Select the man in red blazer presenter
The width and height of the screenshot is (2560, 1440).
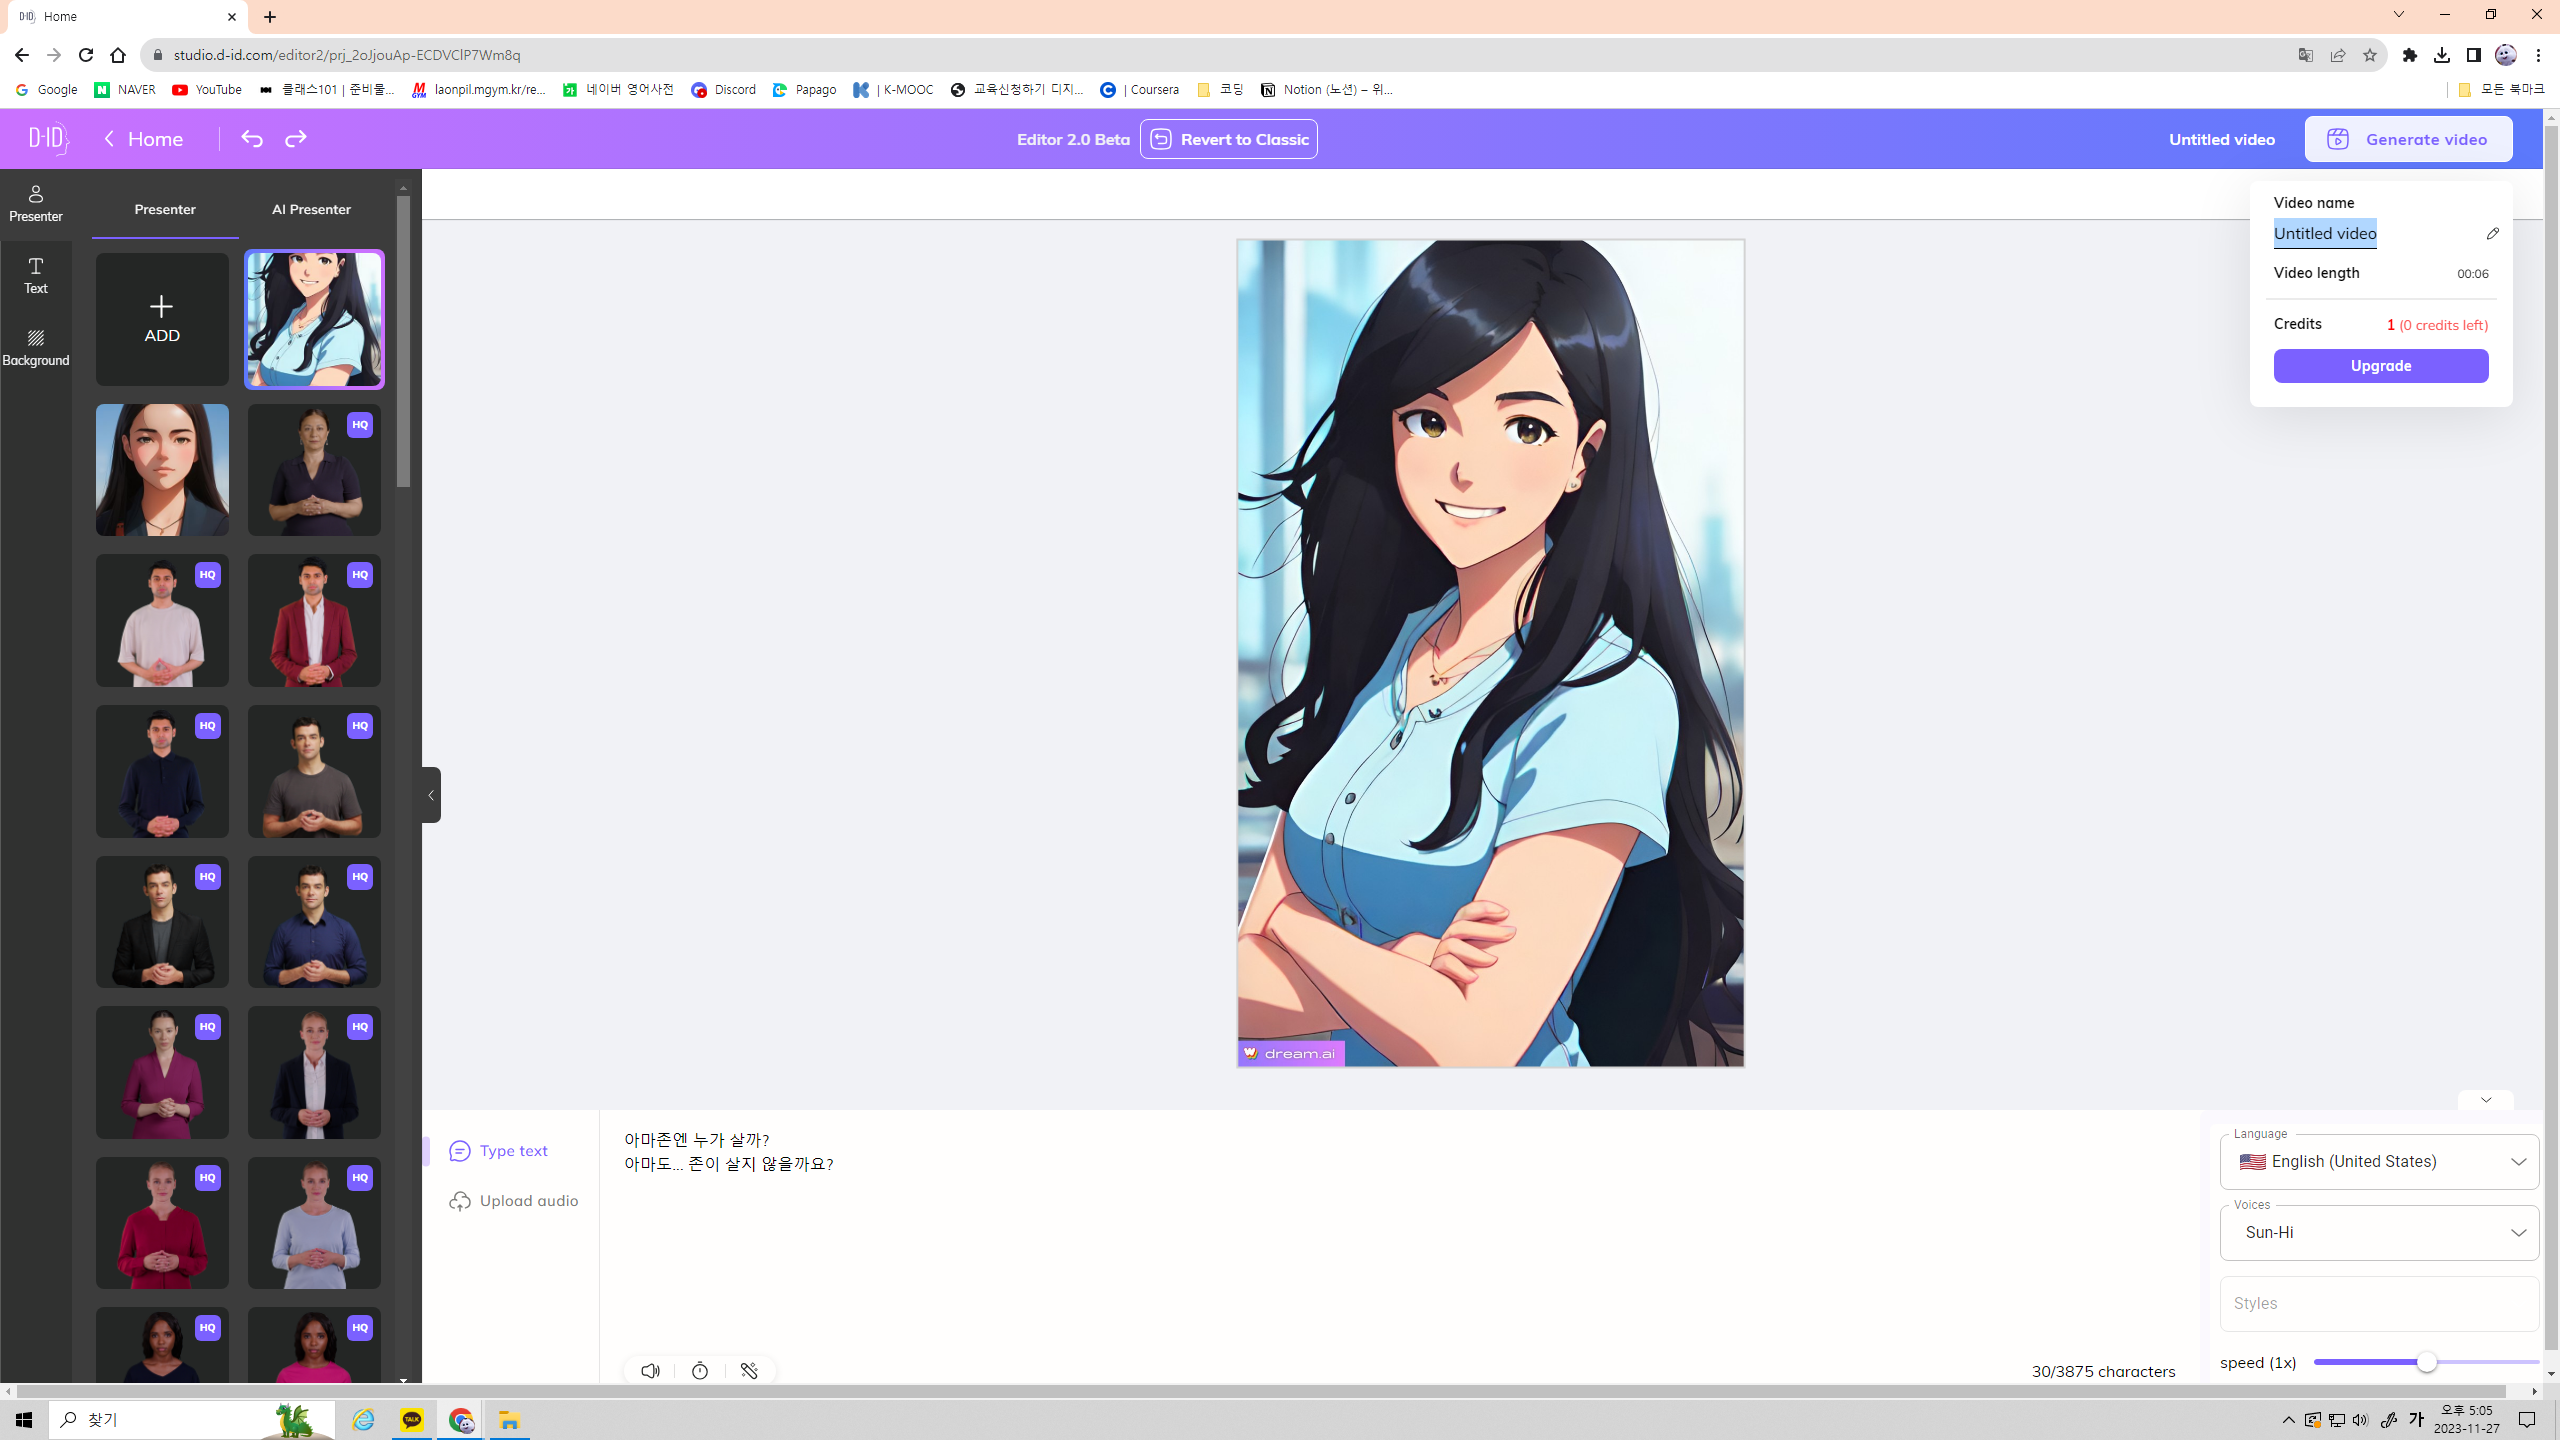pyautogui.click(x=314, y=621)
